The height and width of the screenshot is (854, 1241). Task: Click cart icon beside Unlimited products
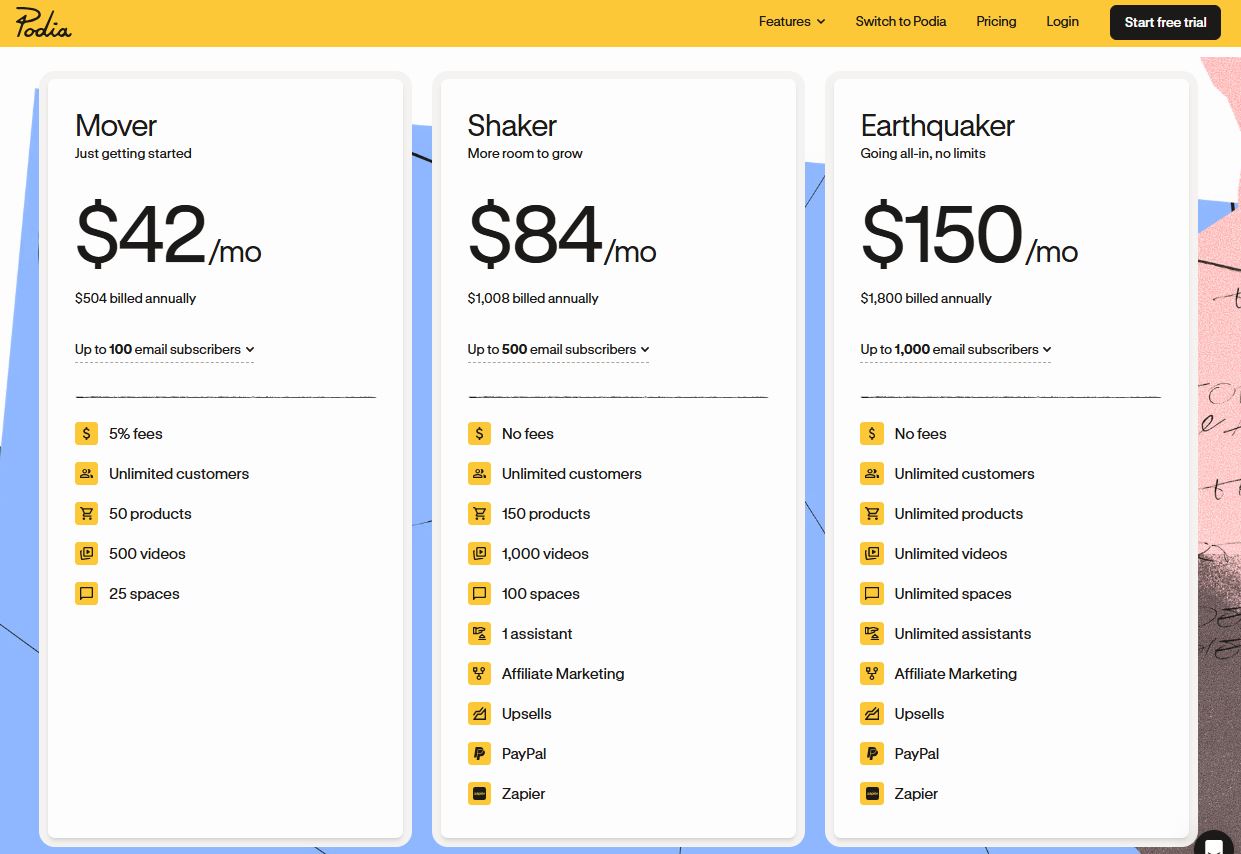(872, 514)
